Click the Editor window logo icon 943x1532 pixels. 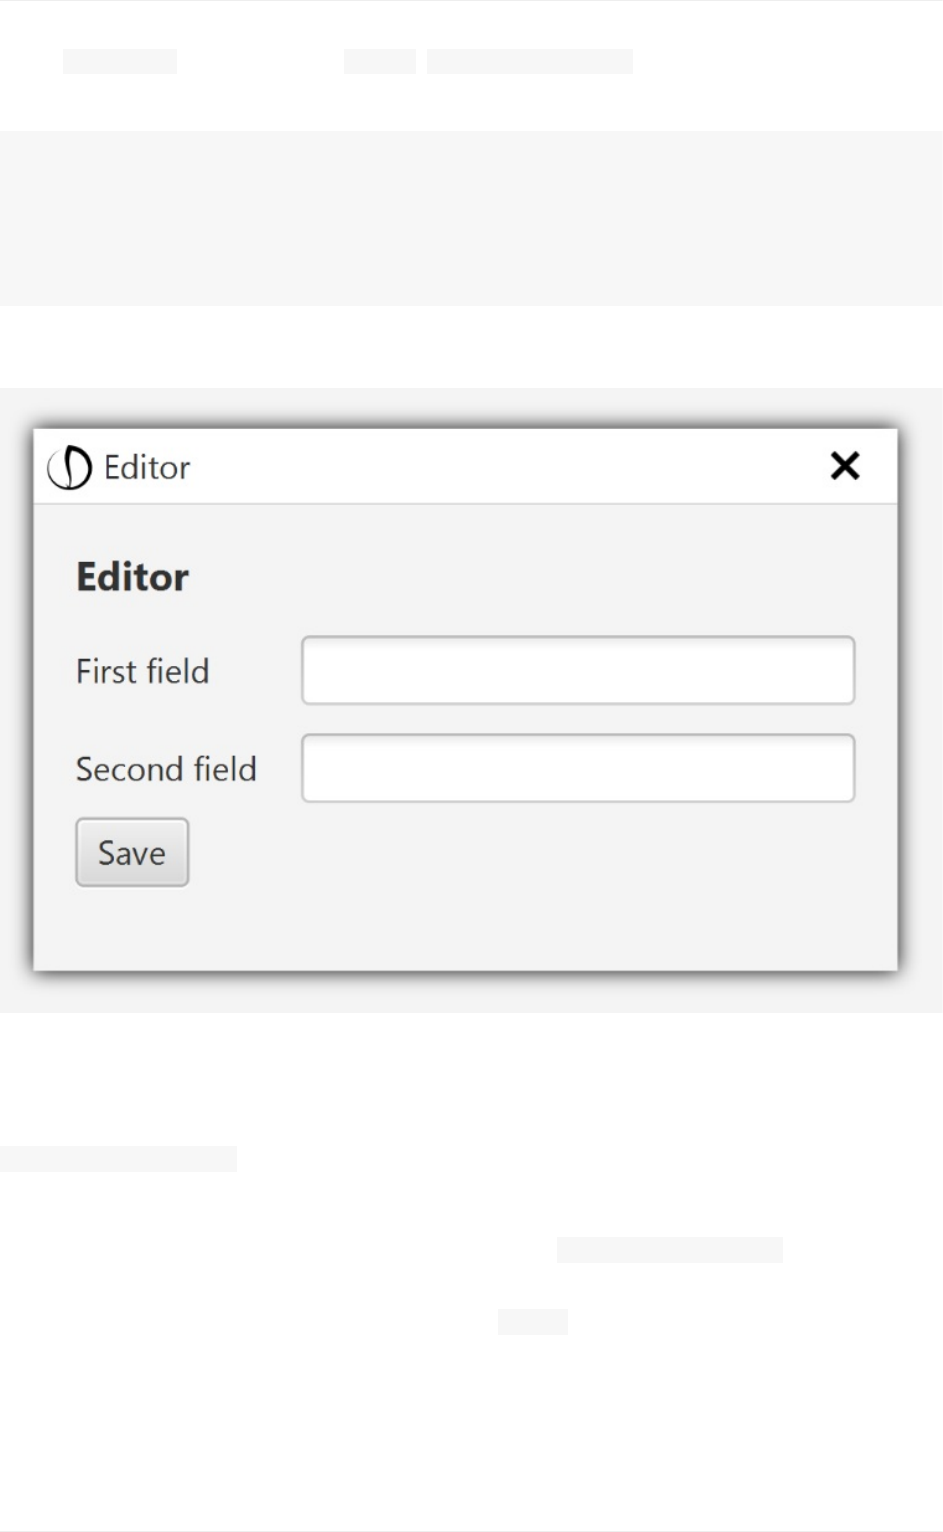pos(70,467)
